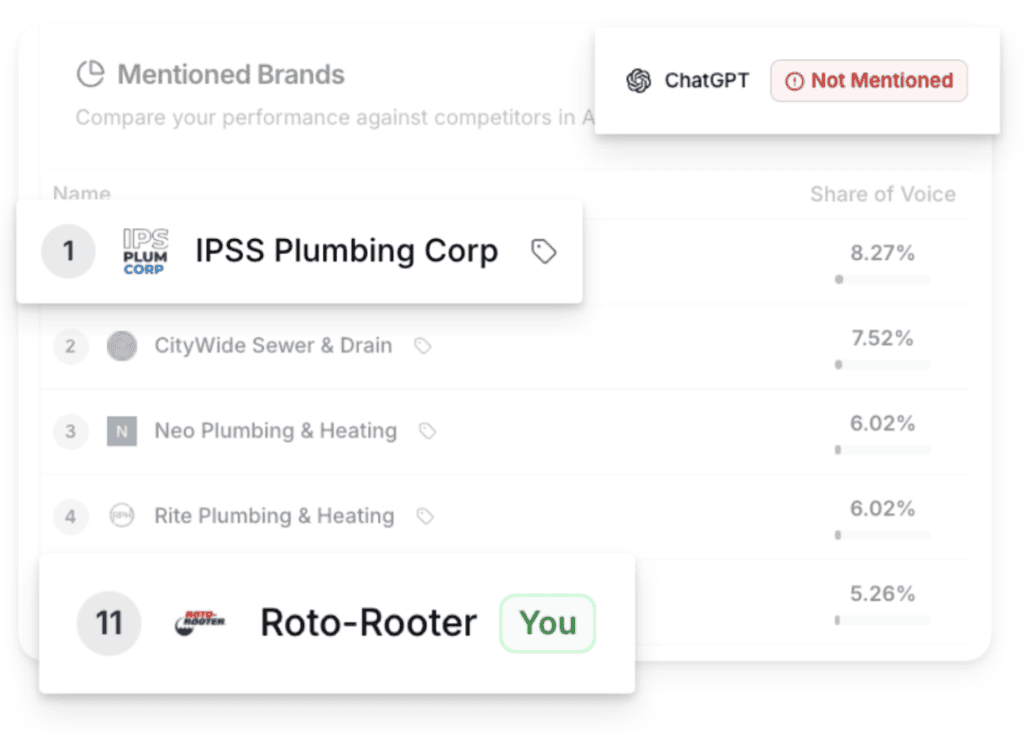Click the rank 11 number badge
1024x736 pixels.
coord(109,623)
